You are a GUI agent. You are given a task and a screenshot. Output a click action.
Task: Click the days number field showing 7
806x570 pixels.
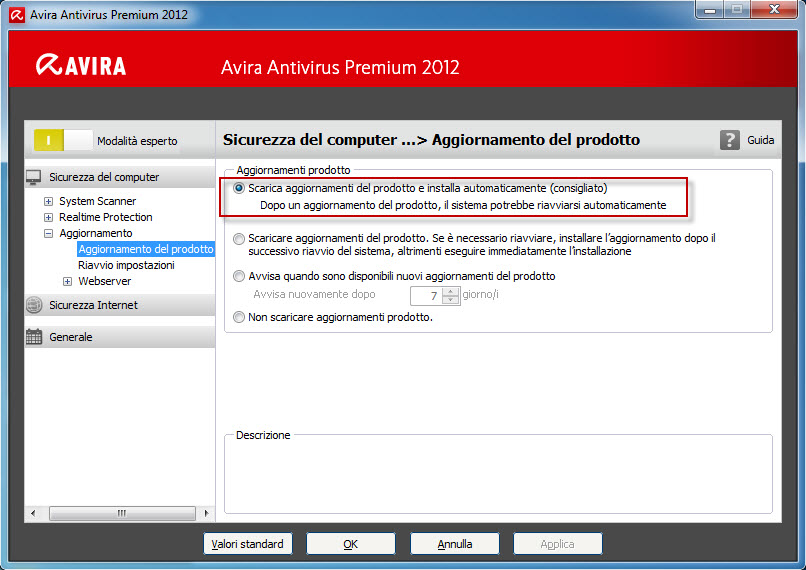tap(427, 296)
